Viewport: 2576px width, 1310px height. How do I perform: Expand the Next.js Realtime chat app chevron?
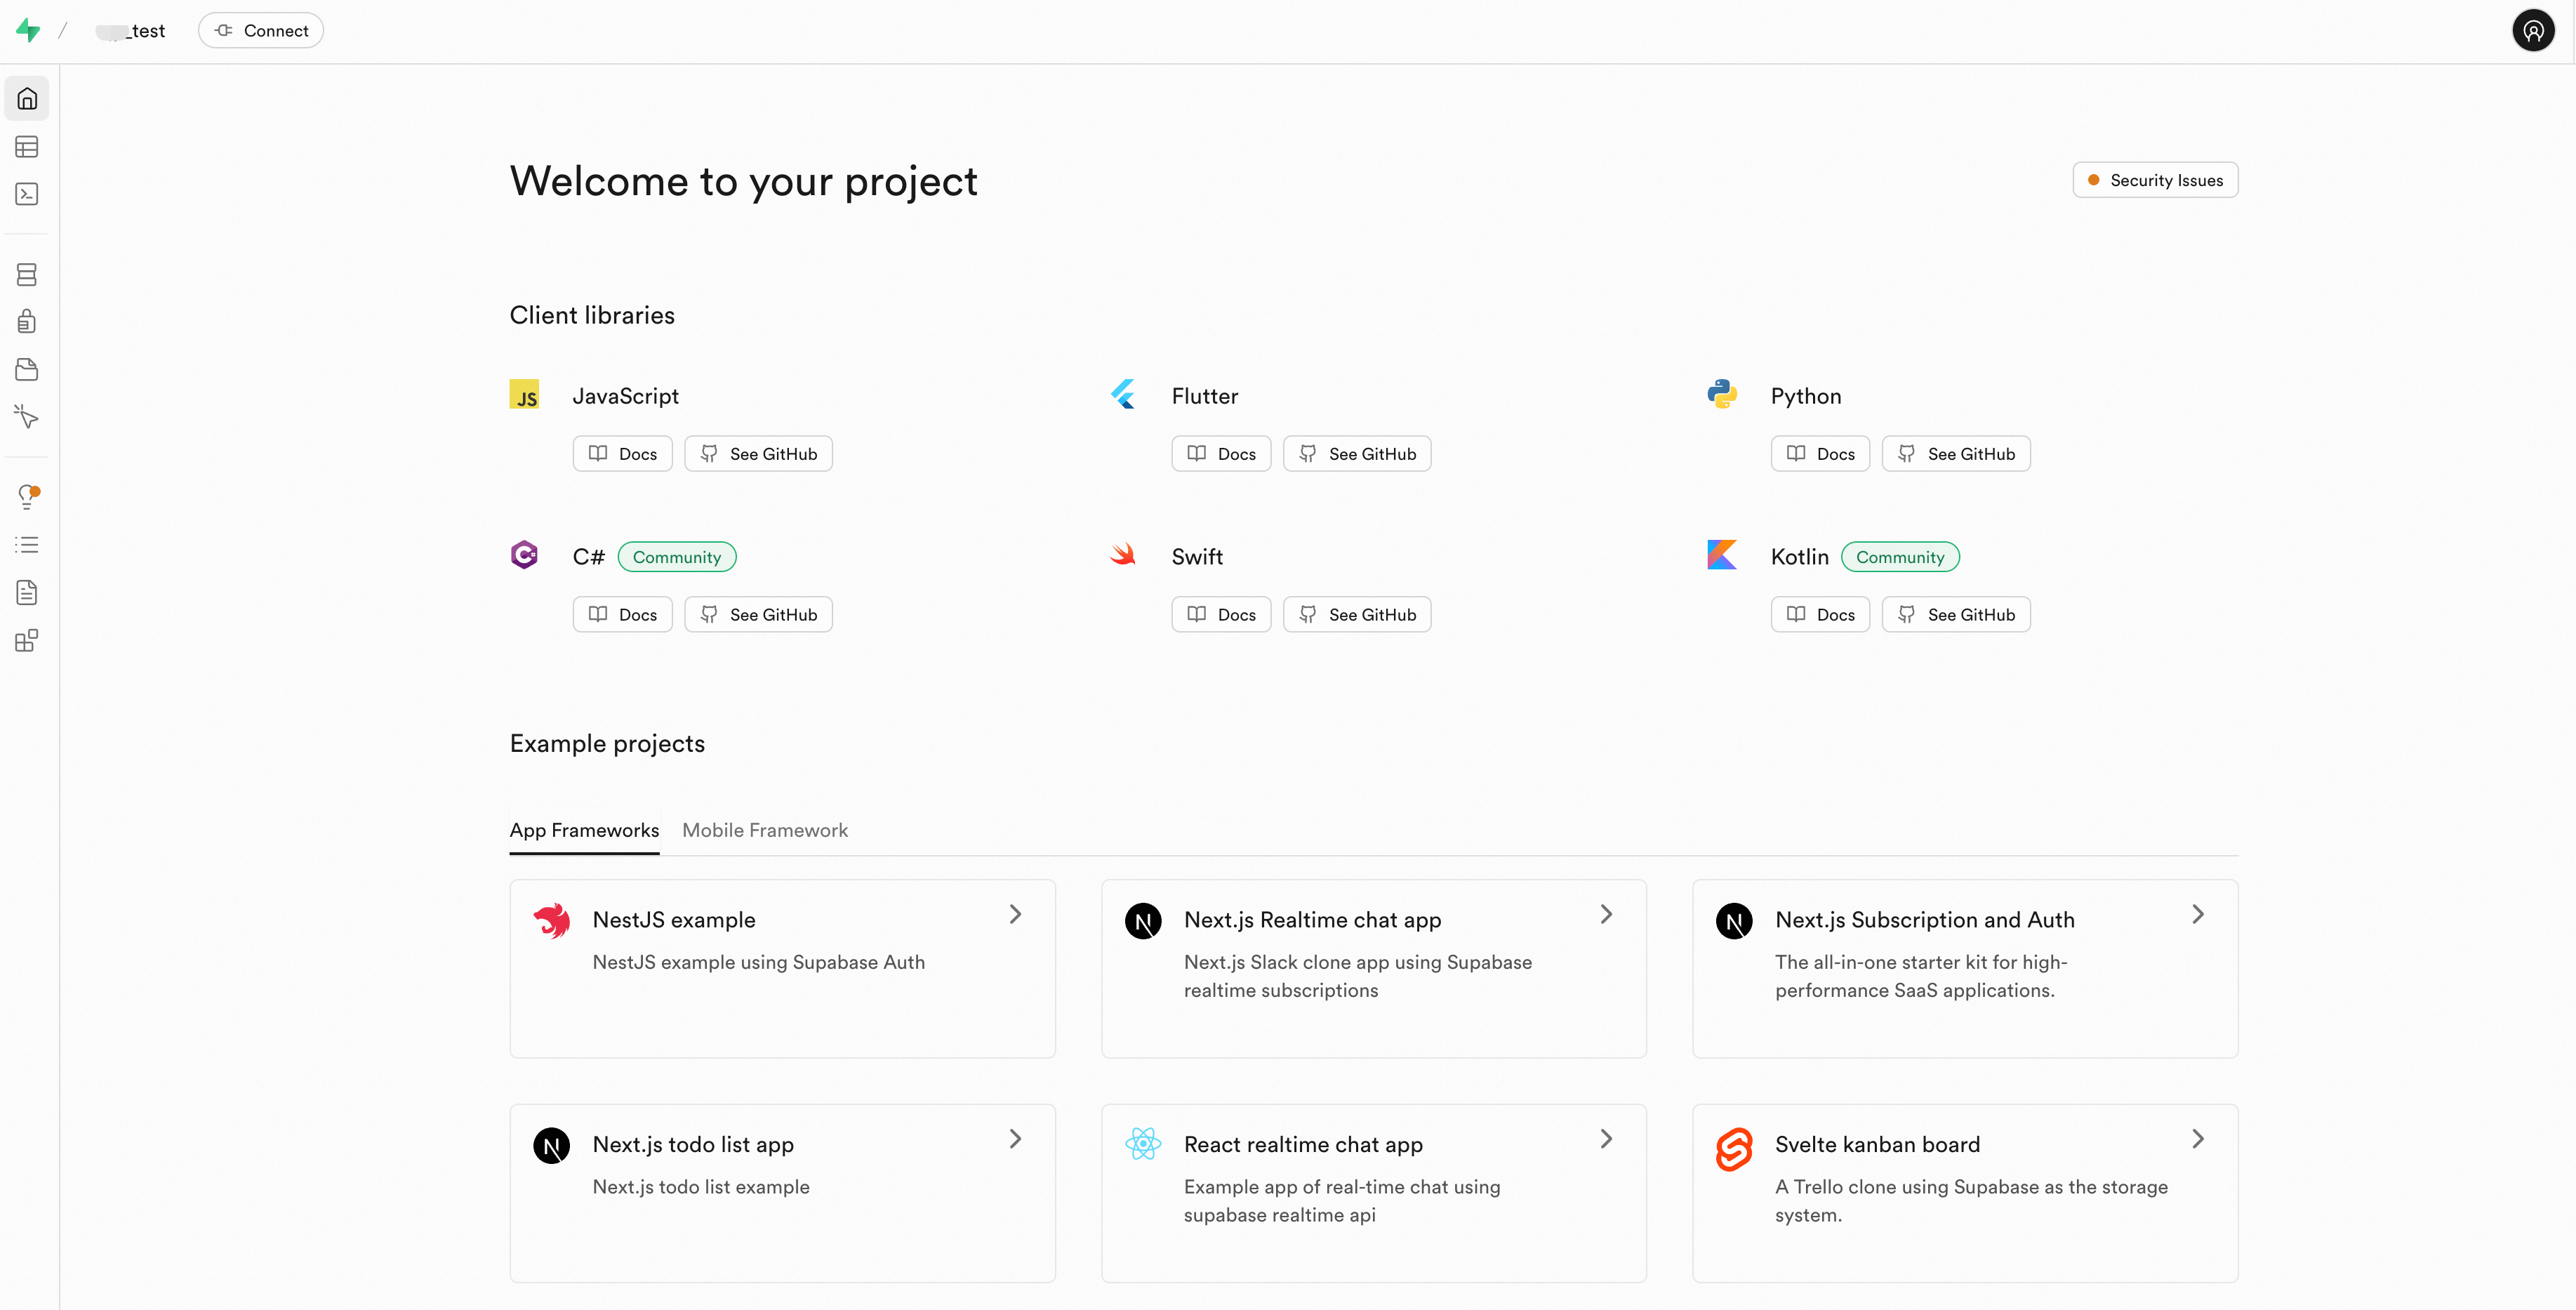pyautogui.click(x=1606, y=915)
